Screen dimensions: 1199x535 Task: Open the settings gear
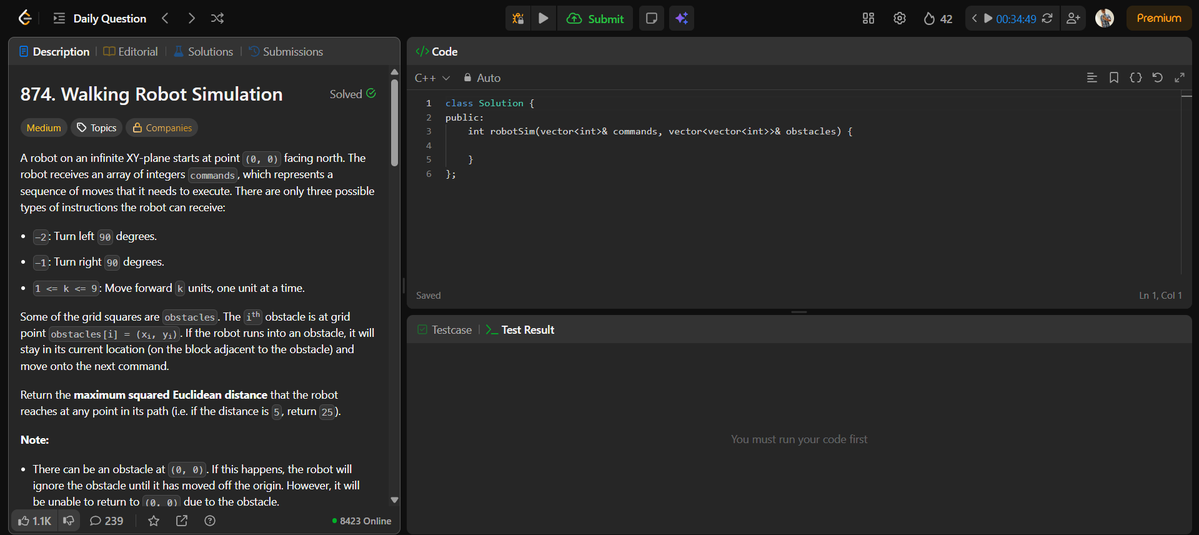pyautogui.click(x=899, y=18)
